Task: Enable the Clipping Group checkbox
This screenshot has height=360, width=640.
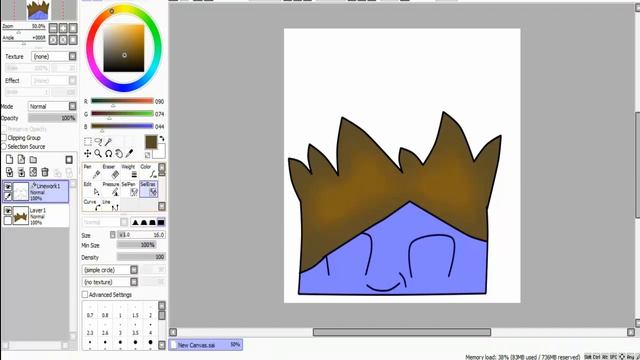Action: (x=4, y=138)
